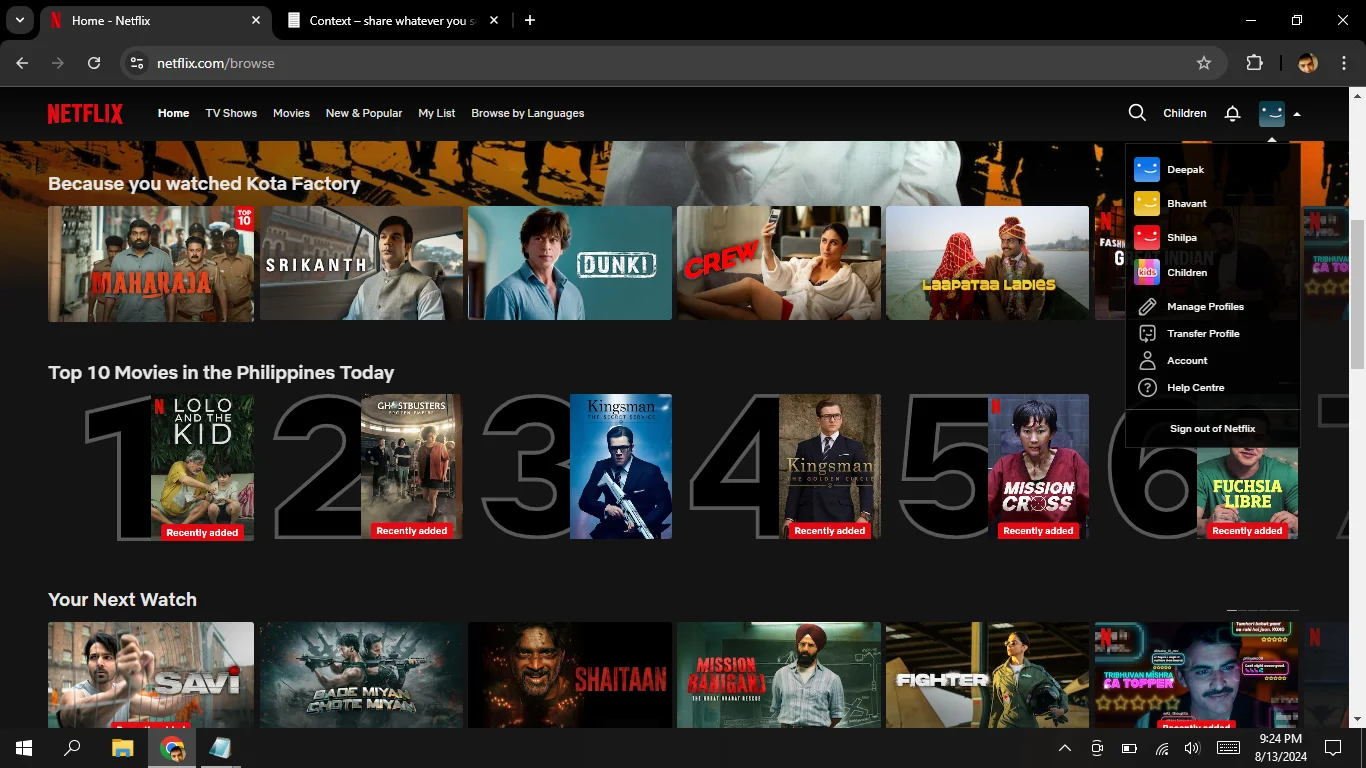The image size is (1366, 768).
Task: Show hidden system tray icons
Action: 1065,748
